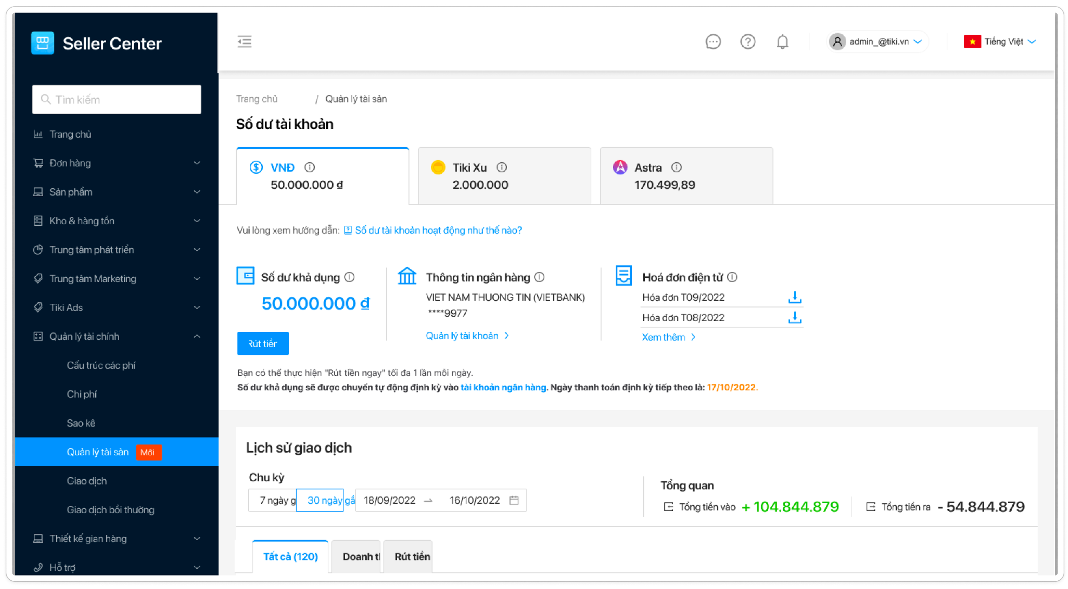
Task: Click the Tiki Xu coin icon
Action: tap(439, 167)
